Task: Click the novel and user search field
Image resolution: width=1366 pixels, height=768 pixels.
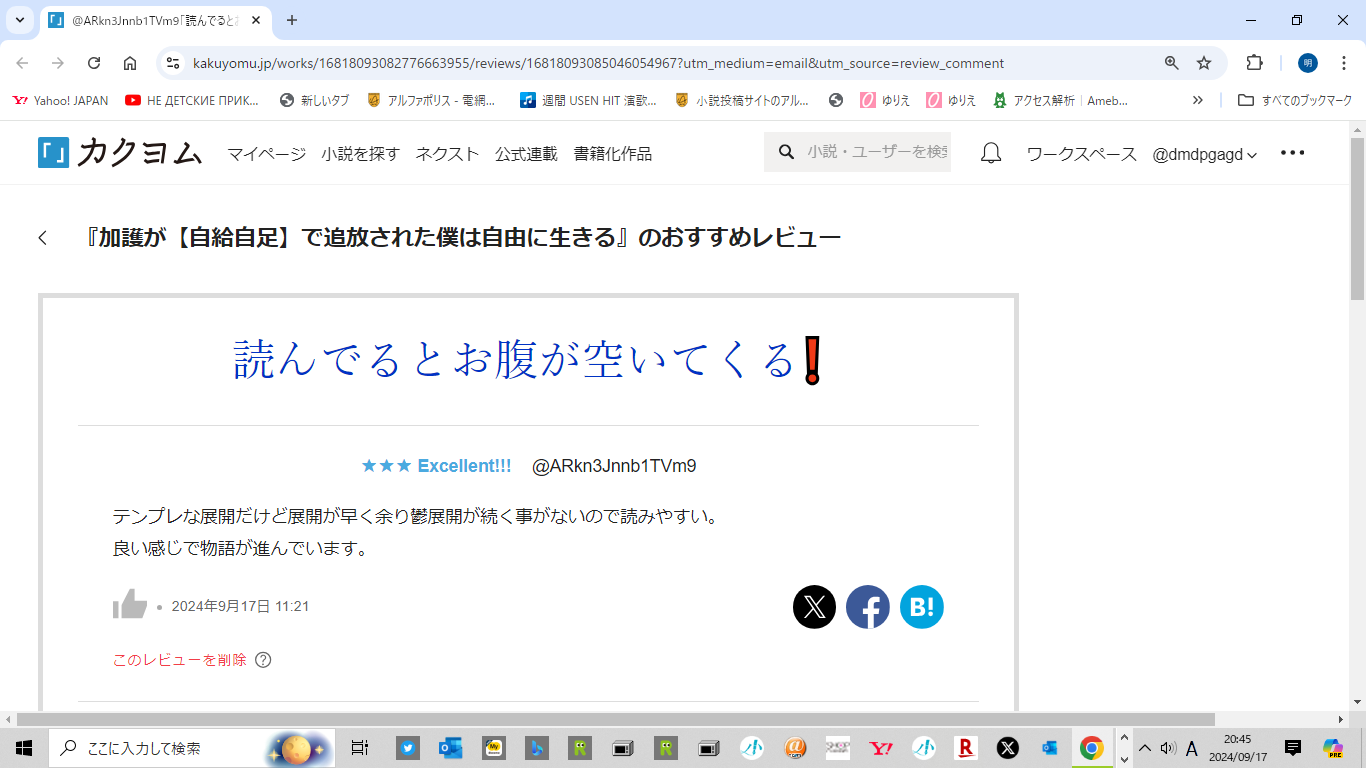Action: click(875, 152)
